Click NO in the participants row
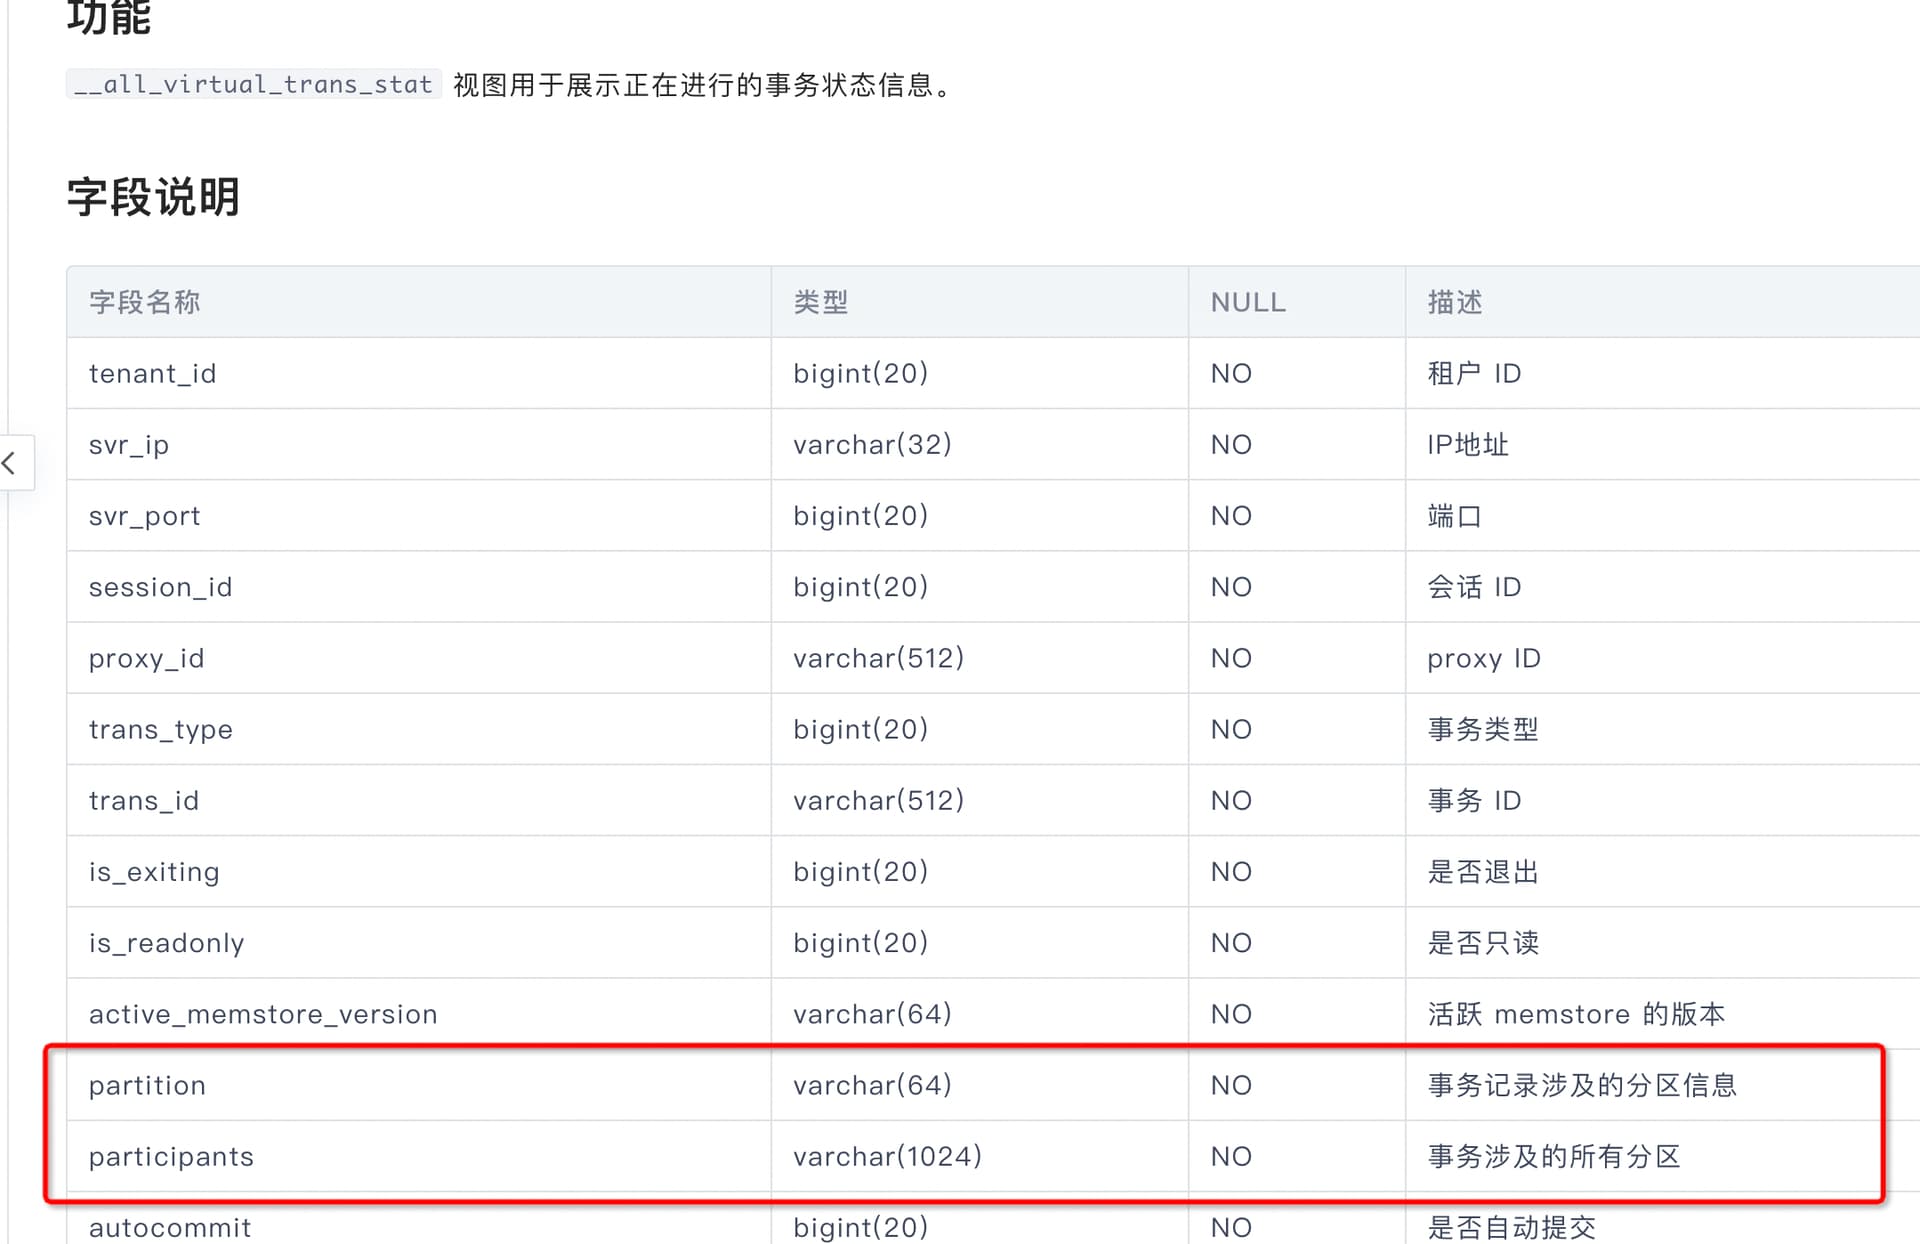1920x1244 pixels. point(1231,1156)
